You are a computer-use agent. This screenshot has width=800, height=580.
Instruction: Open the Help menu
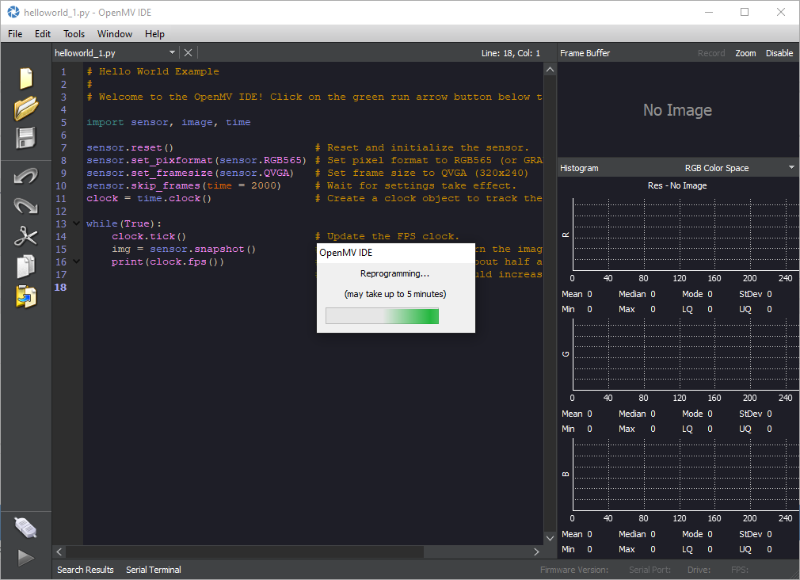coord(155,34)
